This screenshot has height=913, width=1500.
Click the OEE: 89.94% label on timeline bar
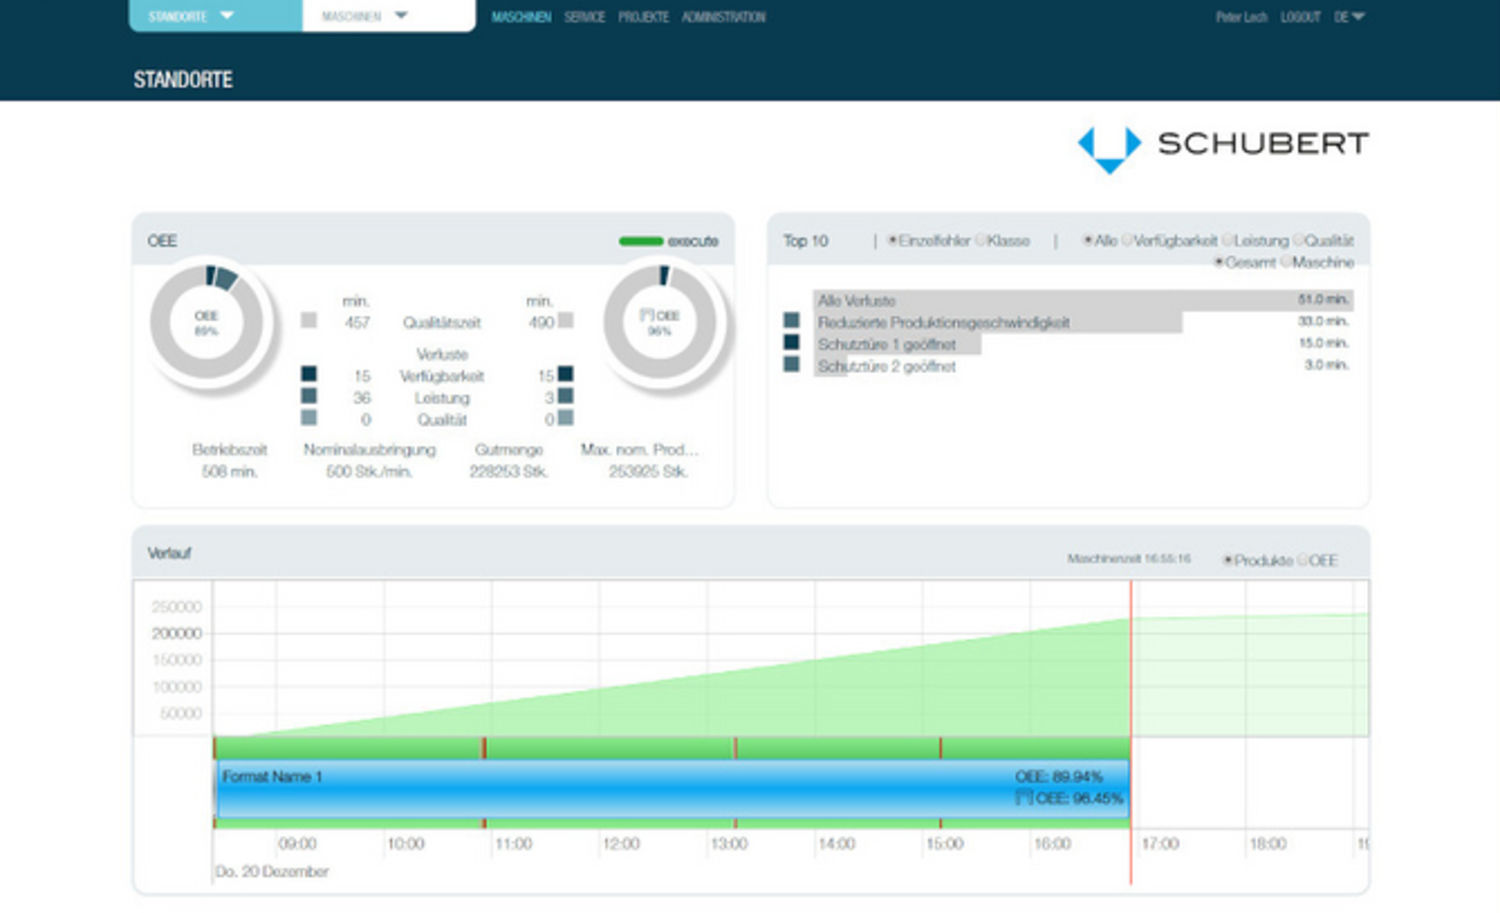coord(1059,777)
